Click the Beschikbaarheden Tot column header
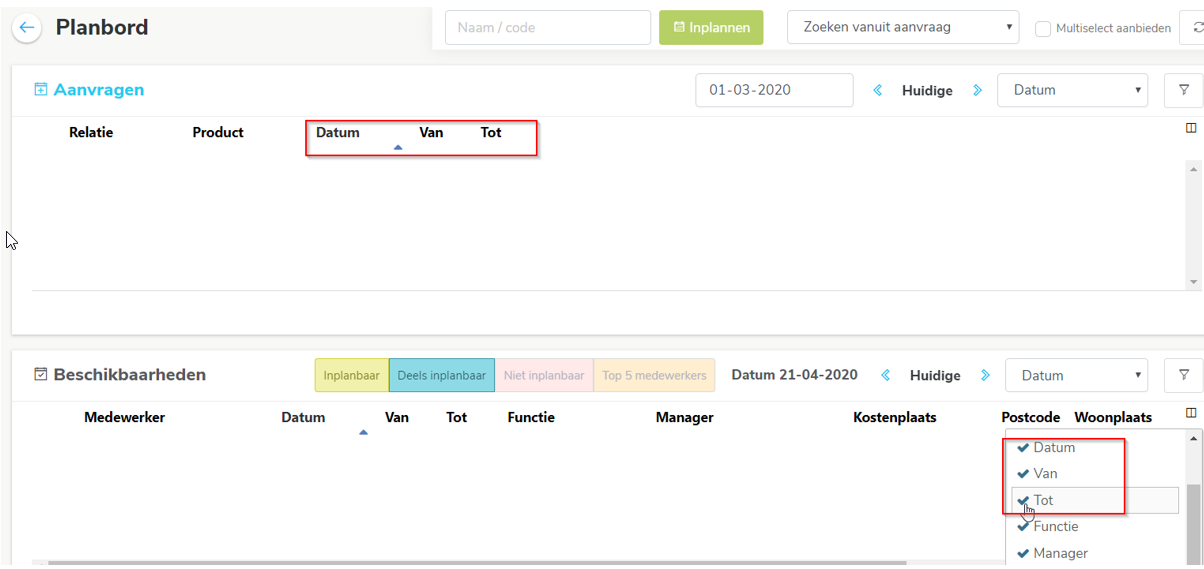1204x569 pixels. (x=457, y=417)
